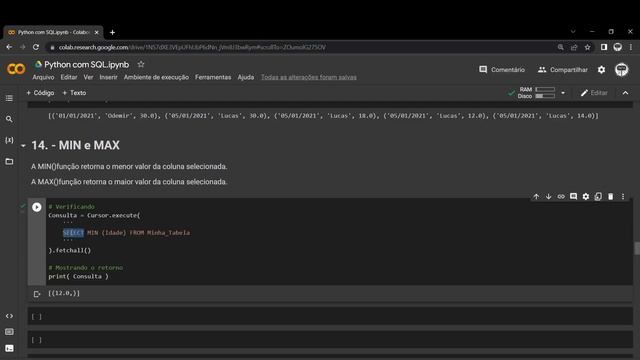Copy link to cell icon
640x360 pixels.
pos(561,197)
